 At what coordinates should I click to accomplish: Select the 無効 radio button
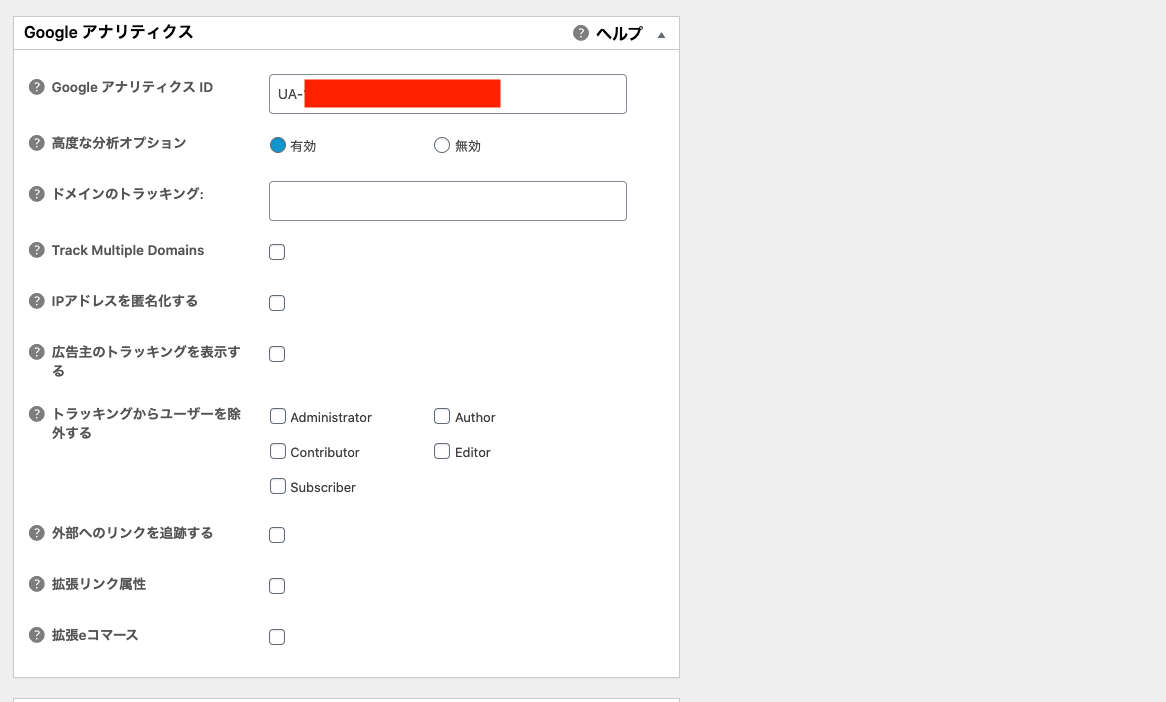click(442, 145)
